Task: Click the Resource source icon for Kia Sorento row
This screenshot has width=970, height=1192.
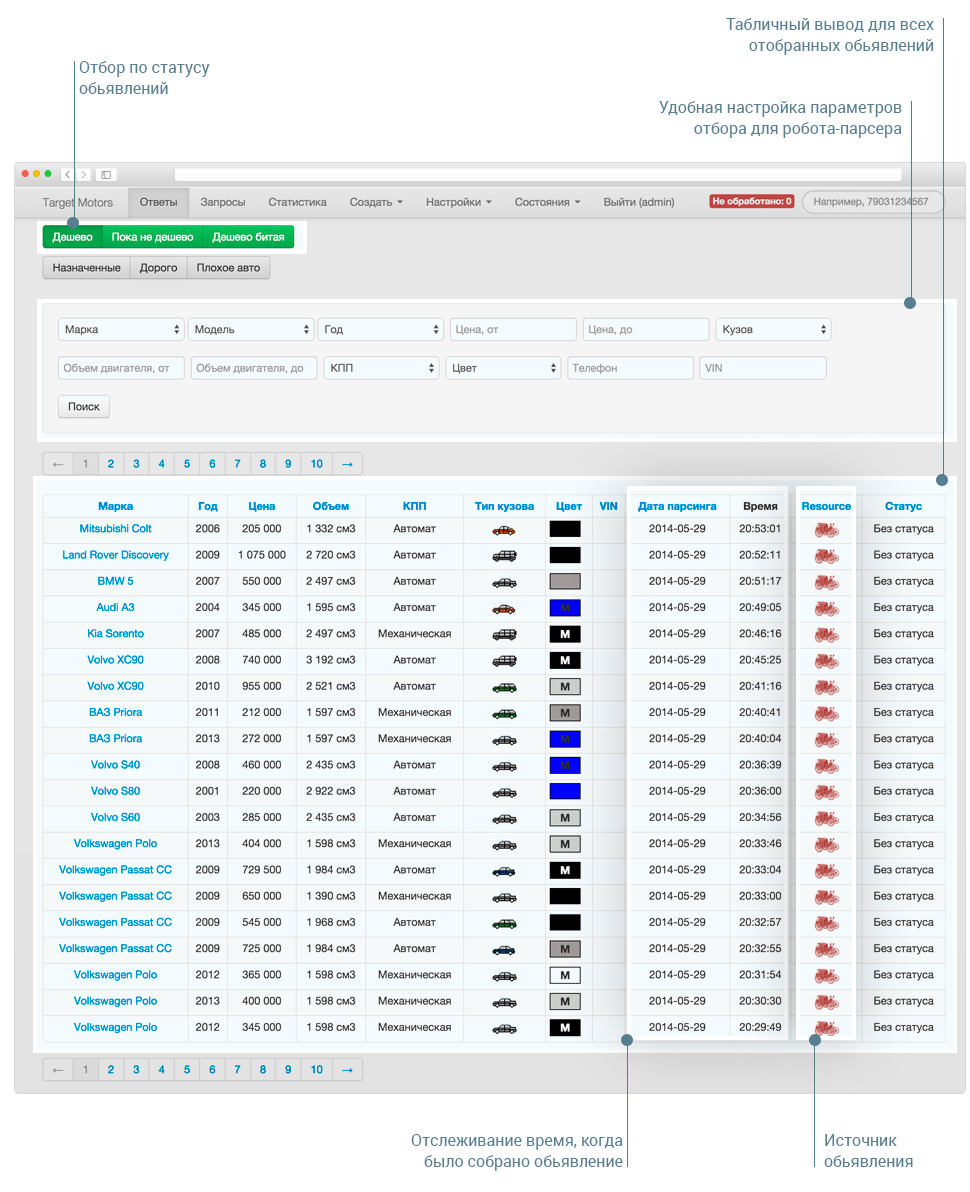Action: [x=826, y=635]
